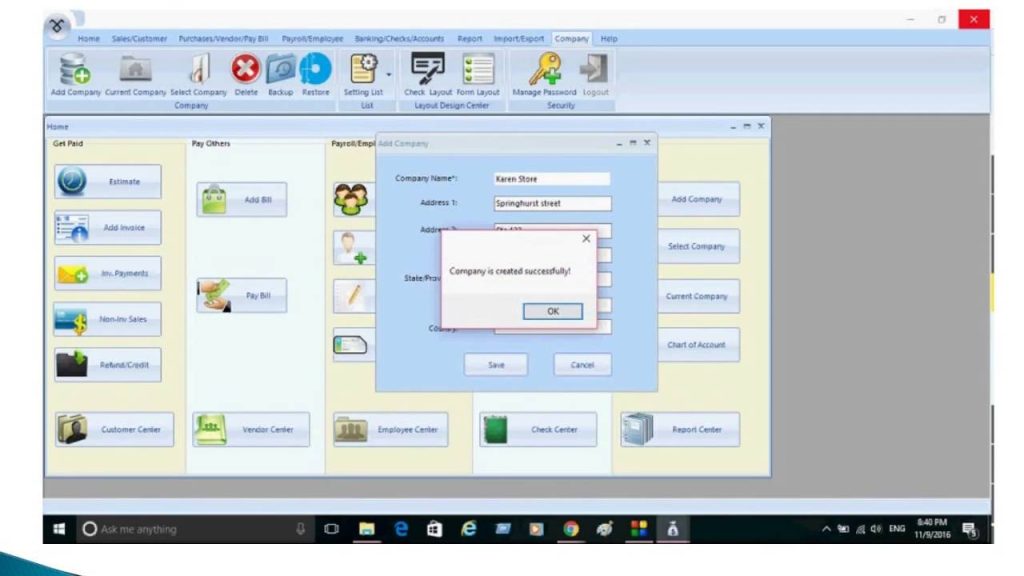Open Internet Explorer from the taskbar
Image resolution: width=1024 pixels, height=576 pixels.
469,529
